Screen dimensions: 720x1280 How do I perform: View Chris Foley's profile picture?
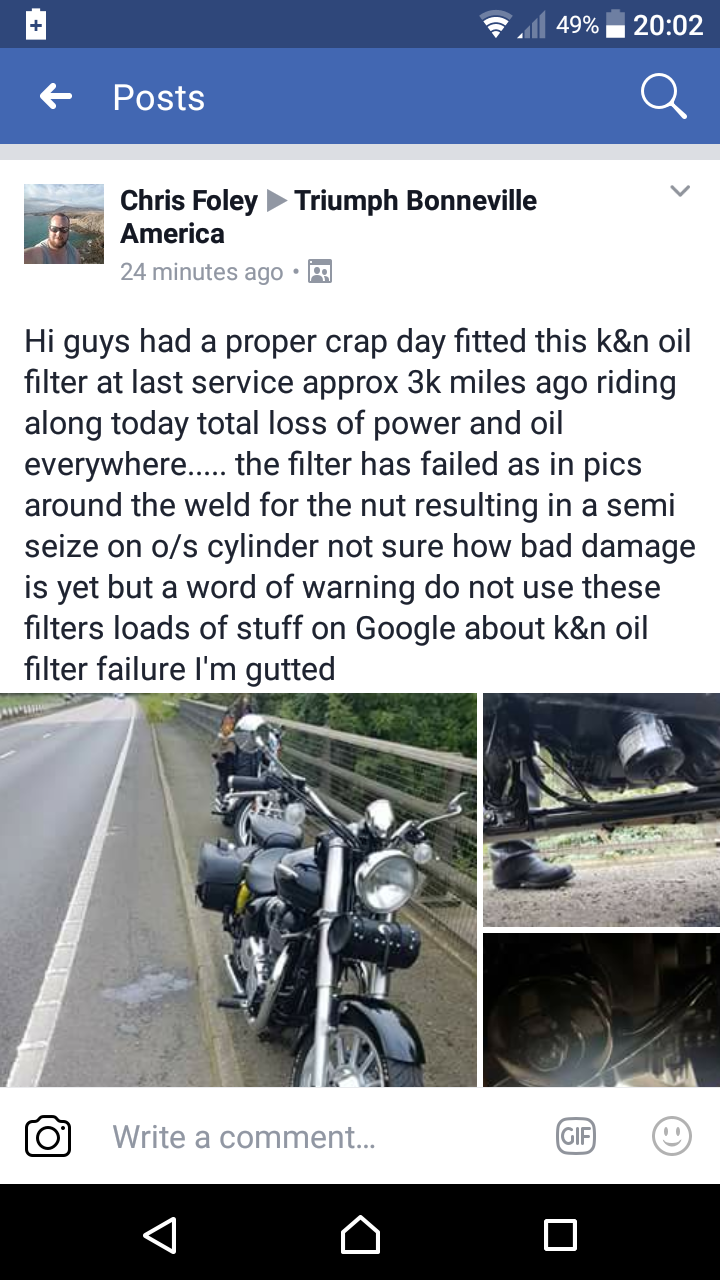(64, 224)
